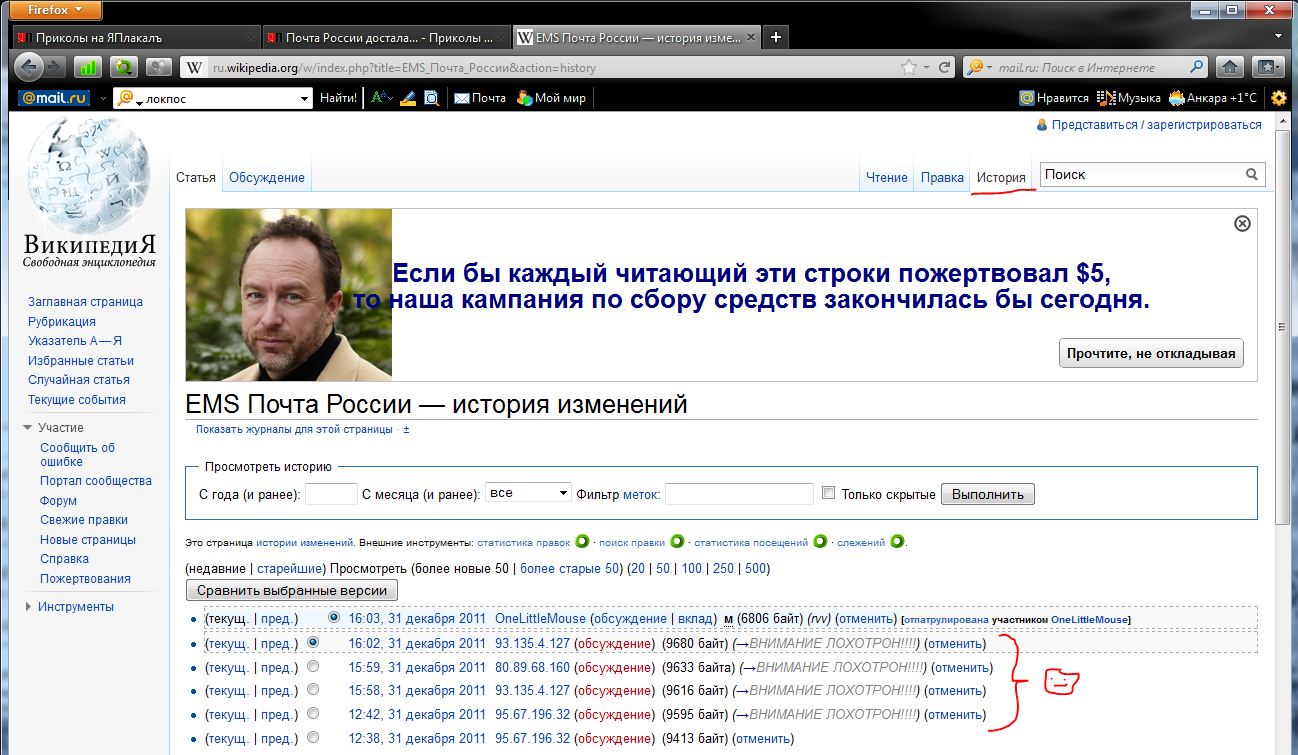Open Мой мир in the toolbar
This screenshot has height=755, width=1298.
pyautogui.click(x=551, y=98)
